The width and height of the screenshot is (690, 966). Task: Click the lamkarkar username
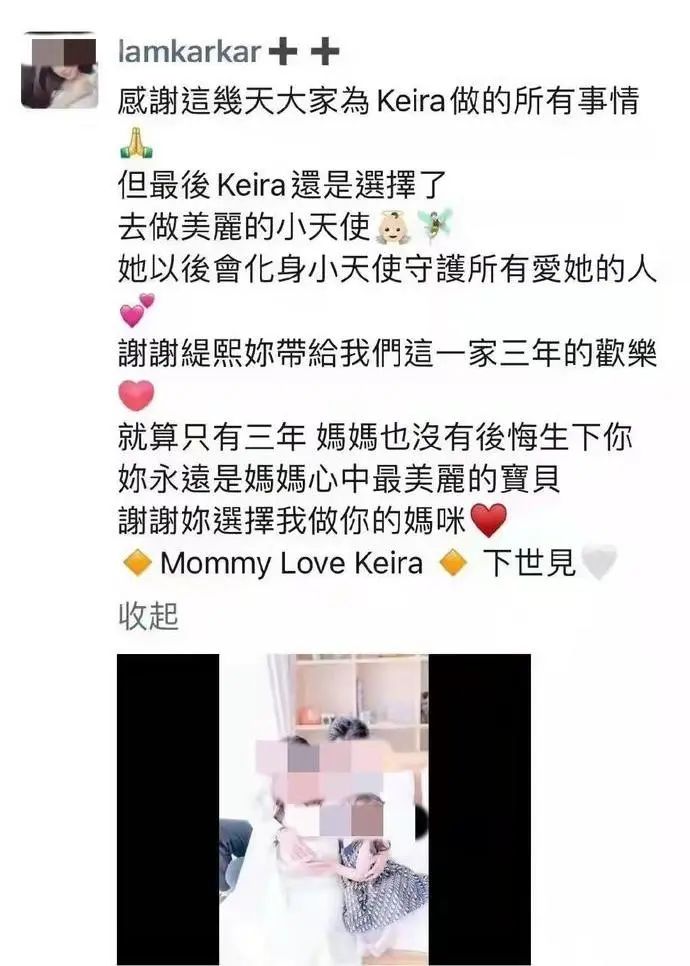point(189,52)
